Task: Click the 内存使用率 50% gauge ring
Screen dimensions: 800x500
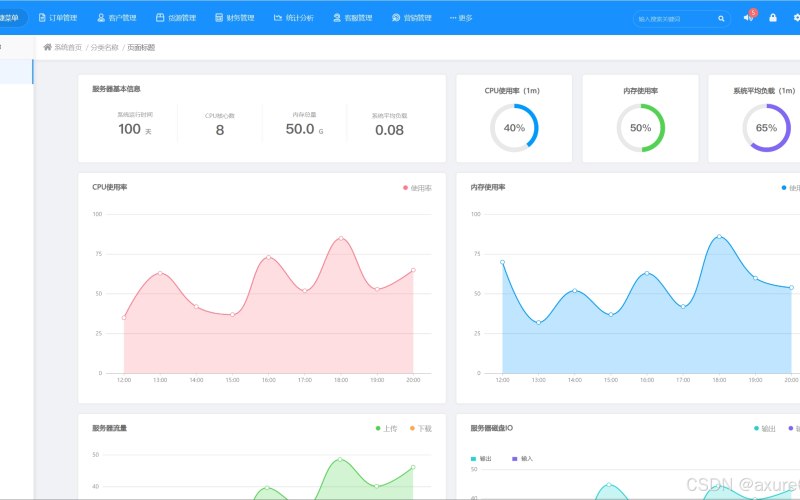Action: click(x=641, y=128)
